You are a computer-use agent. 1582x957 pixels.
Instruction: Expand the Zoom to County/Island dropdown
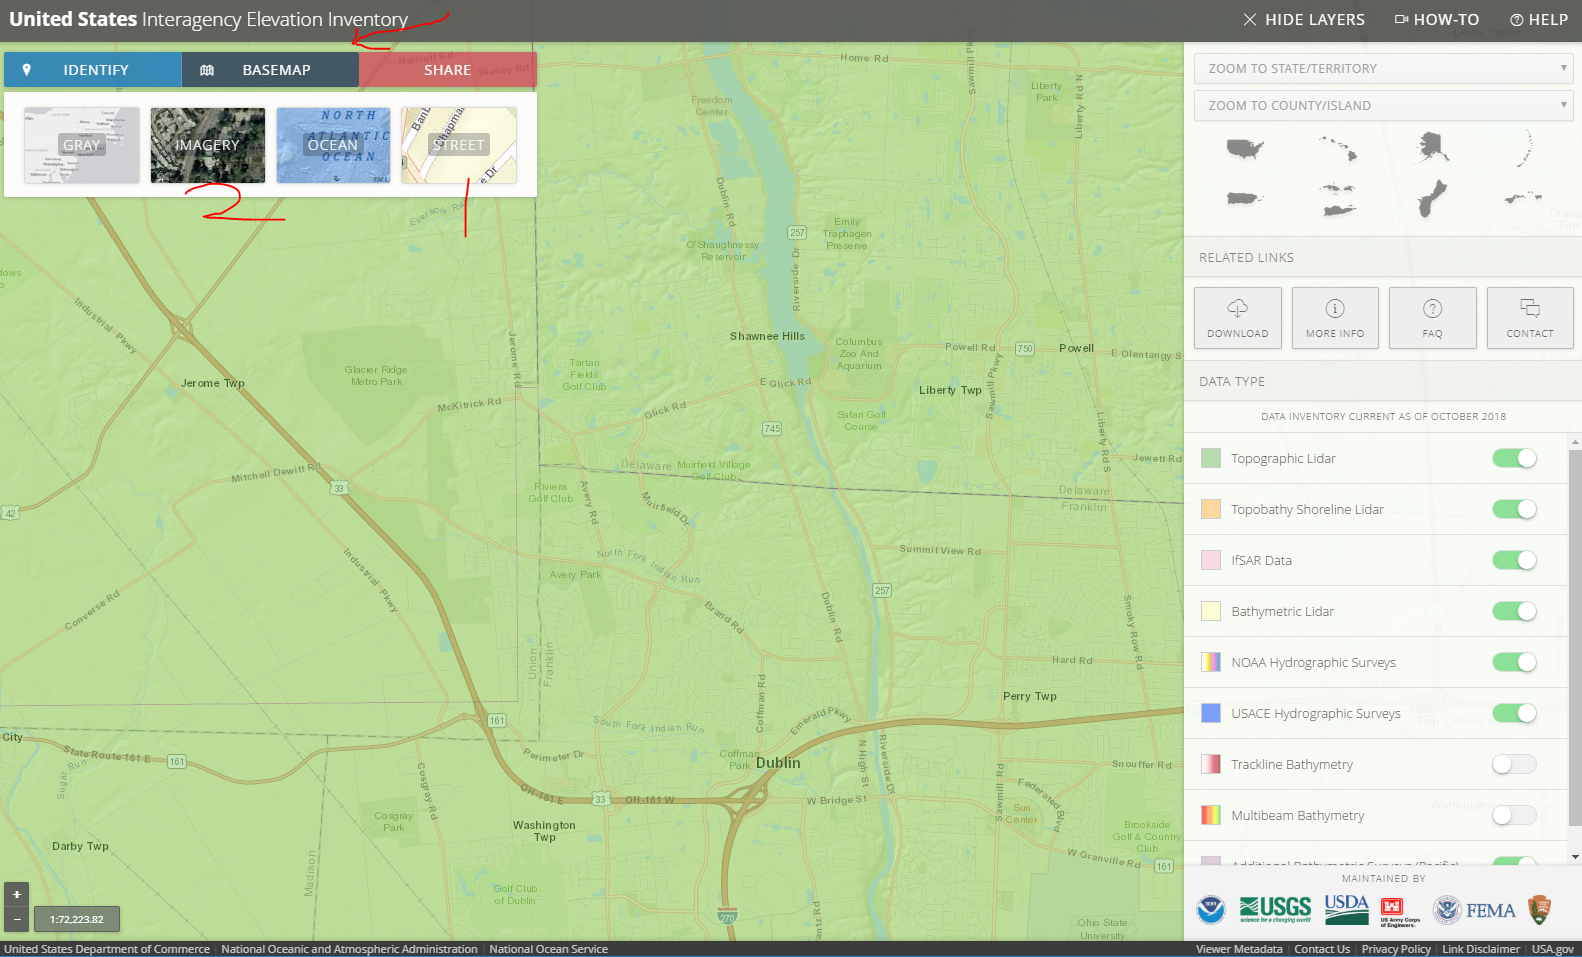click(x=1383, y=106)
